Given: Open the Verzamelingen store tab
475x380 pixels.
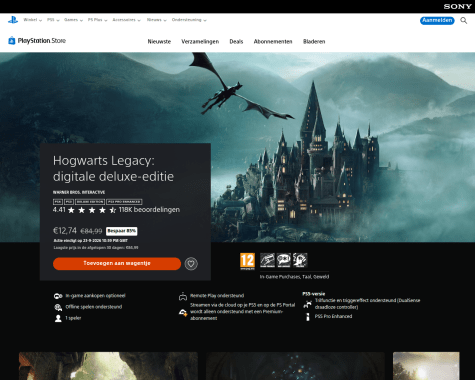Looking at the screenshot, I should [200, 42].
